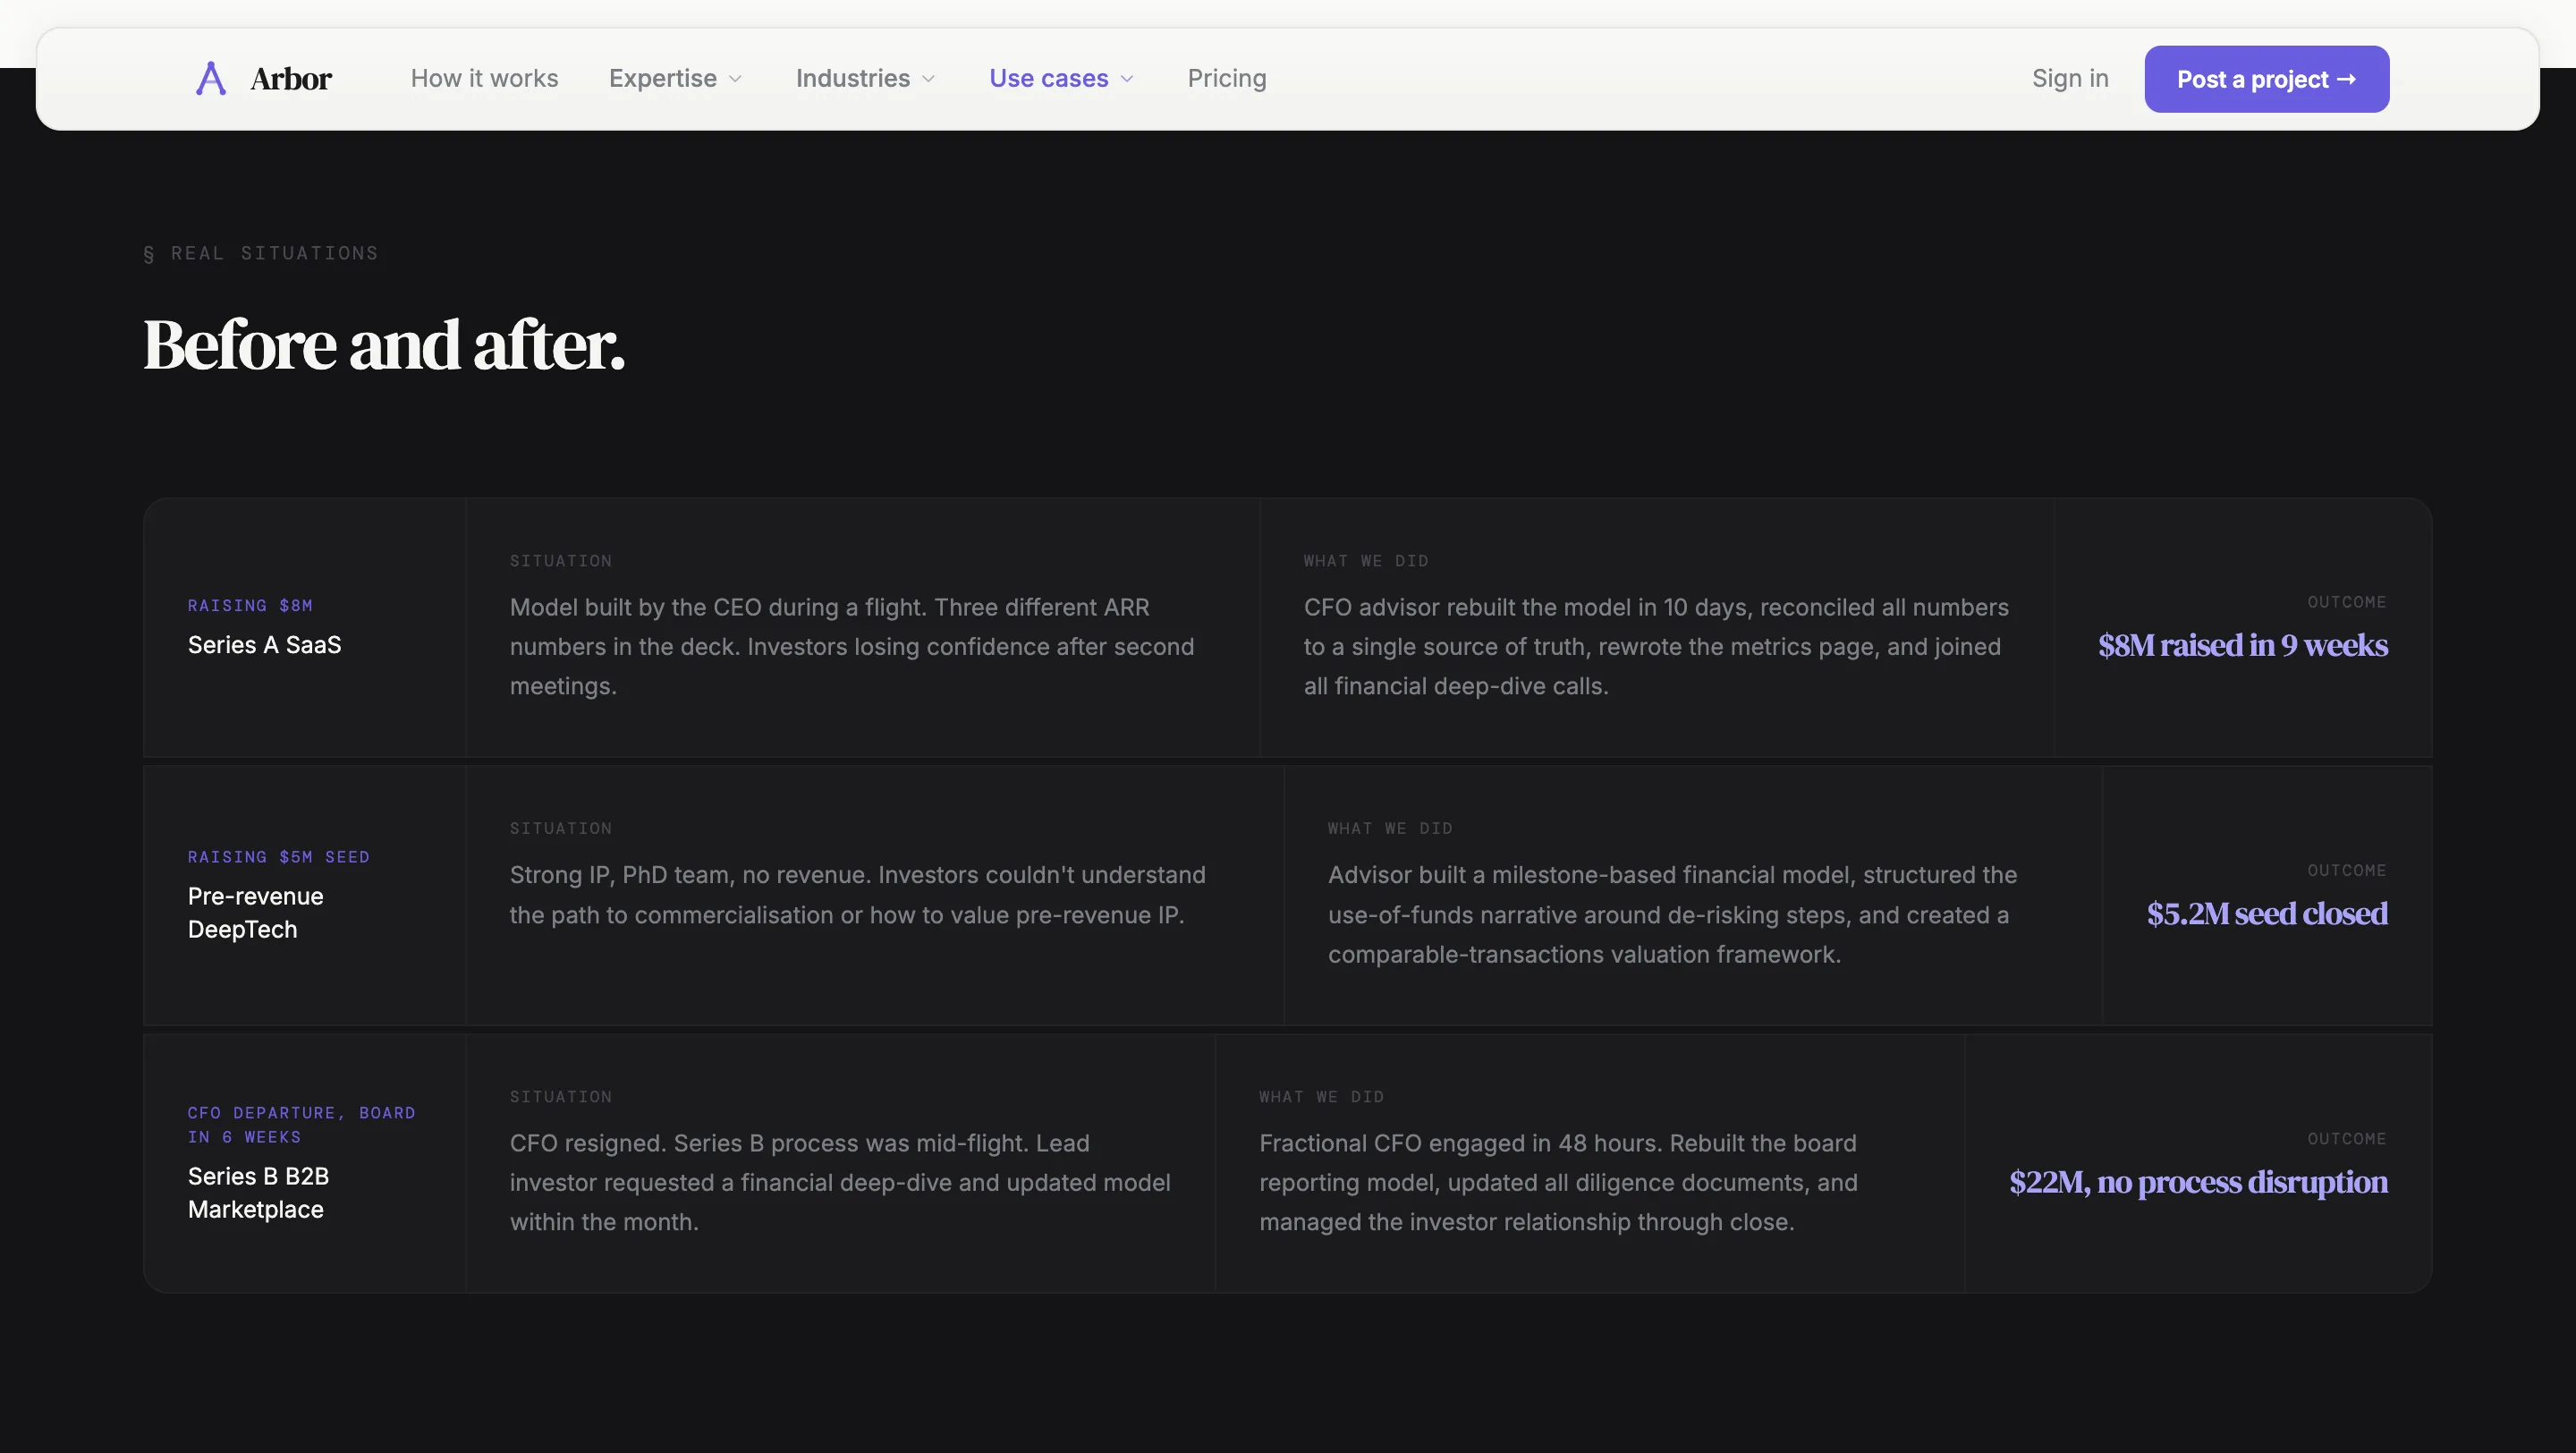The width and height of the screenshot is (2576, 1453).
Task: Click the section marker icon before REAL SITUATIONS
Action: coord(148,252)
